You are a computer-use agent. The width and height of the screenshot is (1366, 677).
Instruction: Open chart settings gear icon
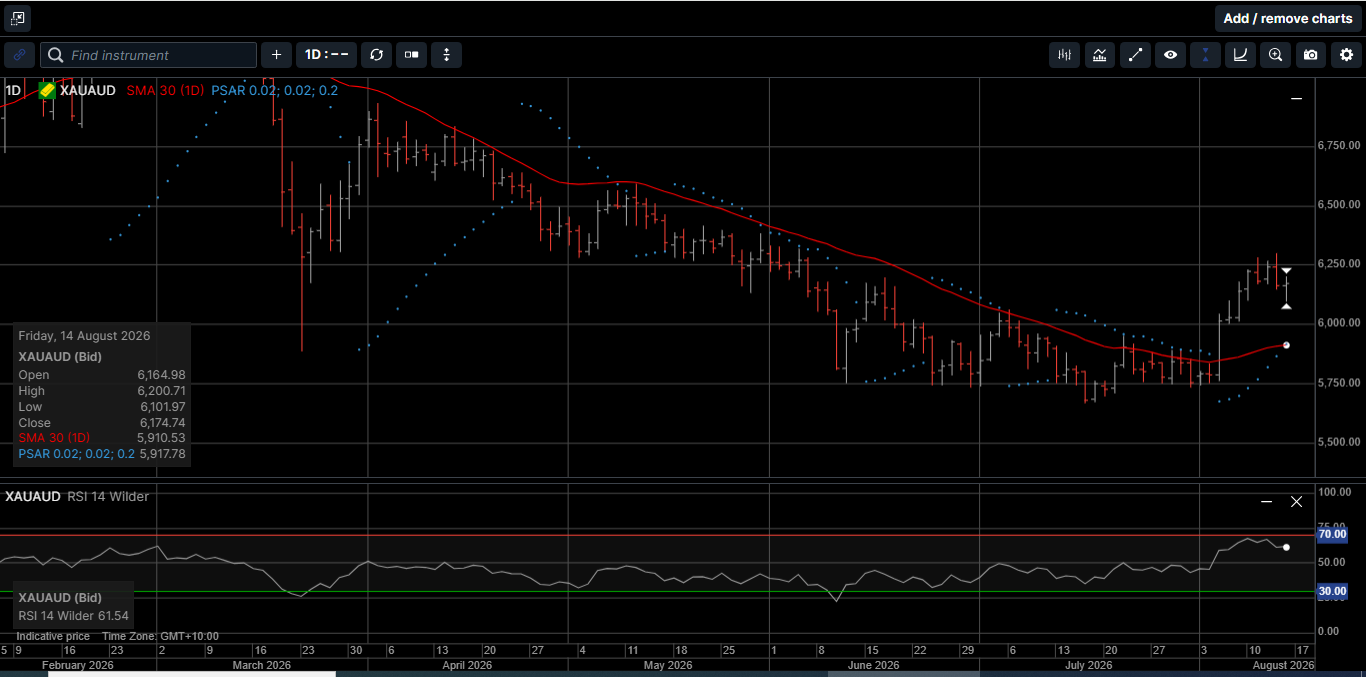tap(1346, 55)
